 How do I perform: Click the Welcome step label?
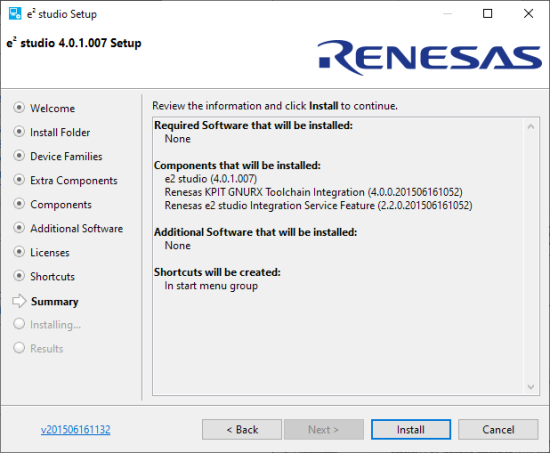click(x=53, y=108)
